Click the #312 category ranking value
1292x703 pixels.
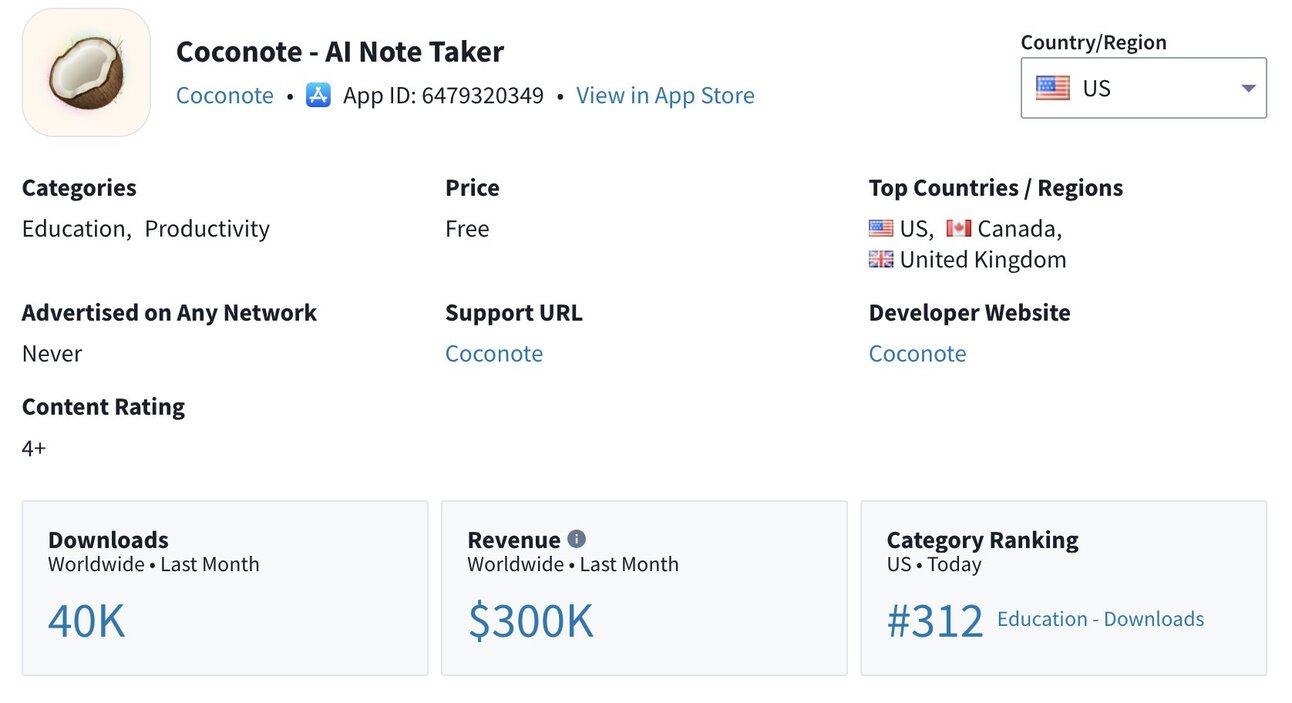(x=935, y=620)
